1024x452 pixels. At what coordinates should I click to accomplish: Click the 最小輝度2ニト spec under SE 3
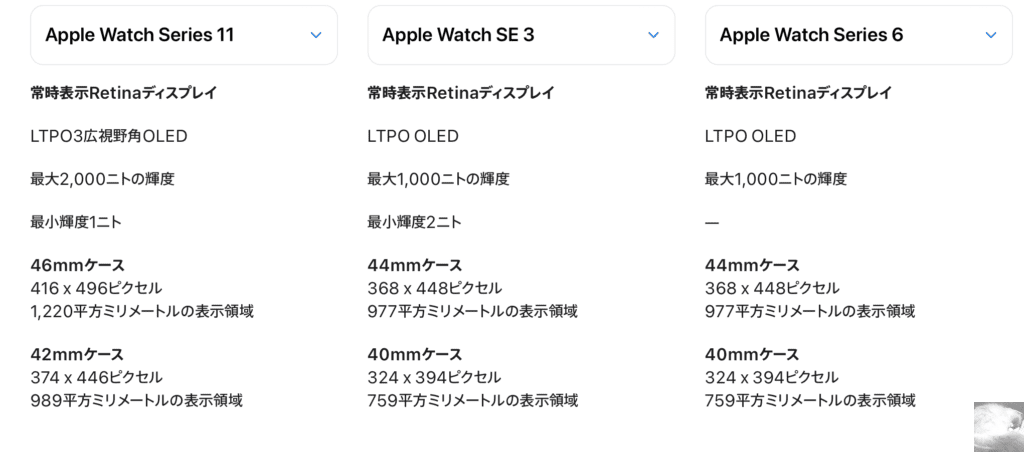(414, 222)
